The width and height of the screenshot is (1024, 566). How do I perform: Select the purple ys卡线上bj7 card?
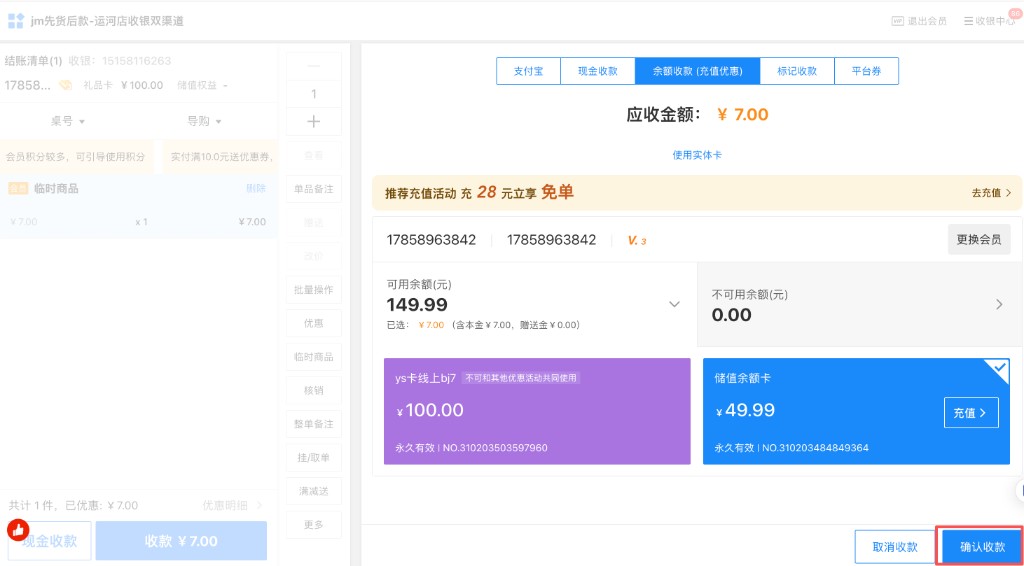click(x=537, y=411)
